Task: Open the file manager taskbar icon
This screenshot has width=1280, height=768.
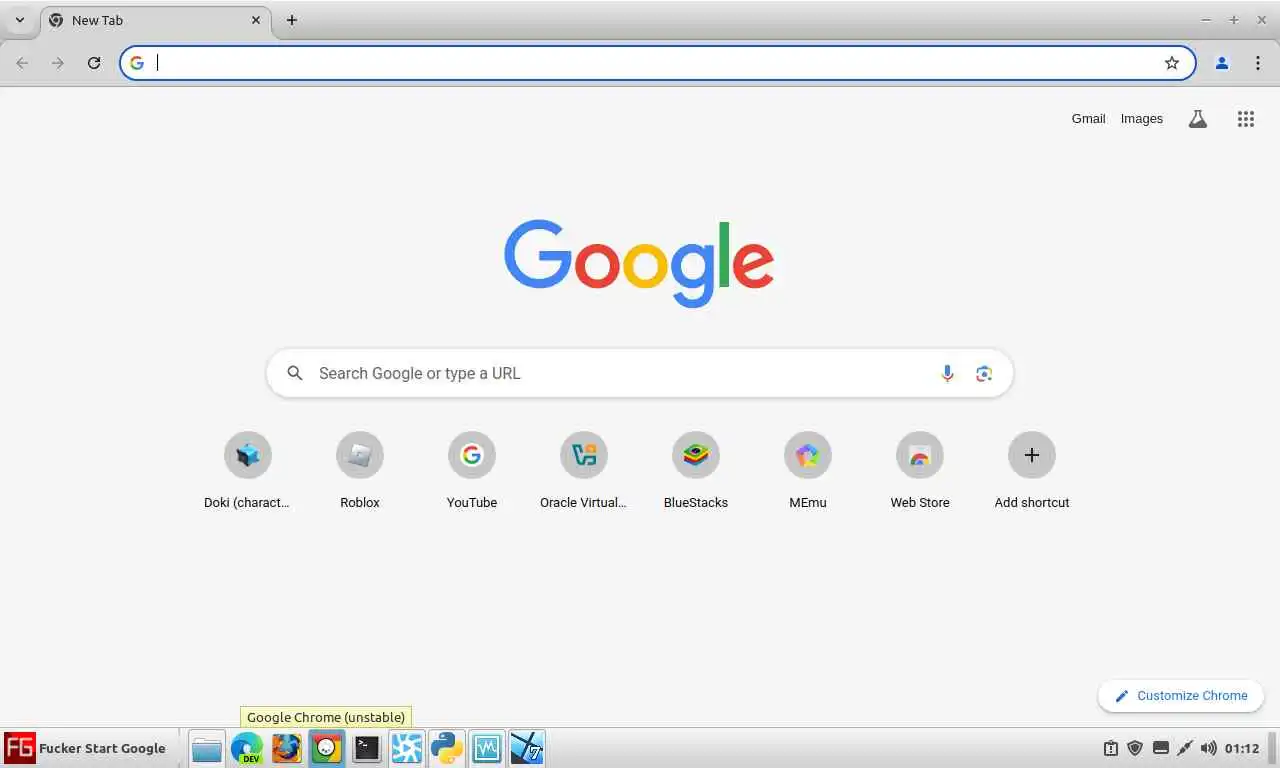Action: (207, 748)
